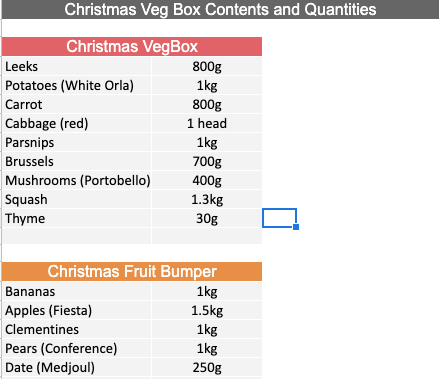Select the 250g quantity for Date (Medjoul)
Screen dimensions: 440x379
207,367
